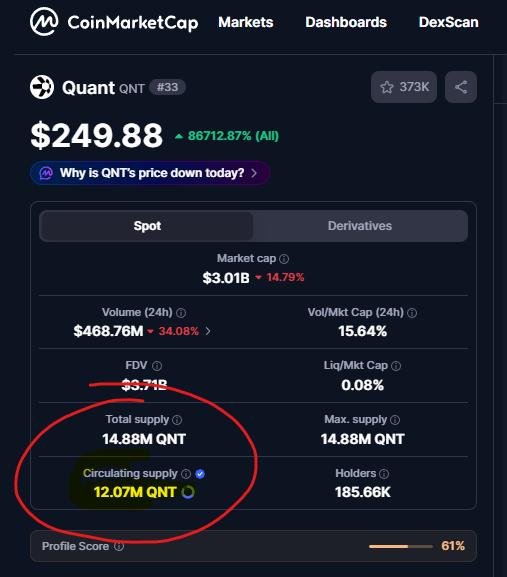Switch to Derivatives view
The image size is (507, 577).
(x=360, y=226)
